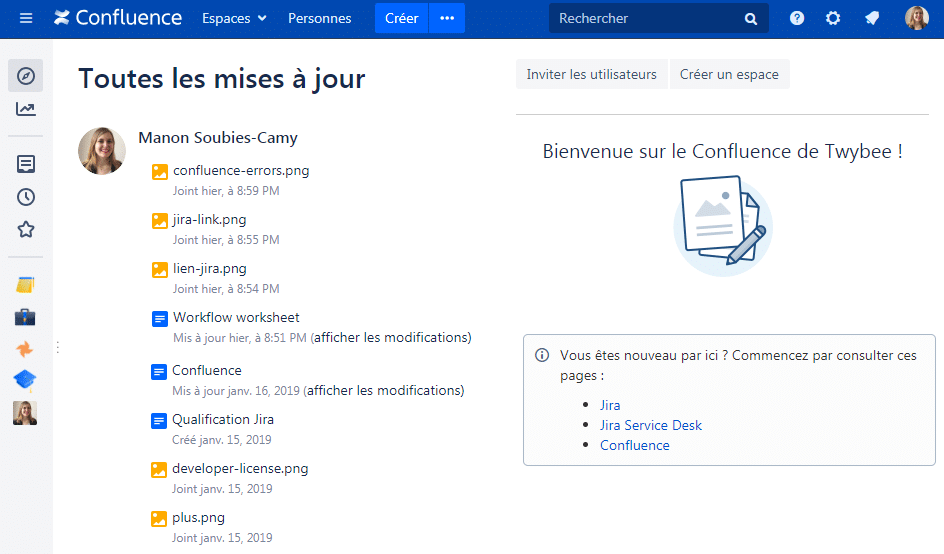944x554 pixels.
Task: Open the three-dot create-from-template menu
Action: point(447,19)
